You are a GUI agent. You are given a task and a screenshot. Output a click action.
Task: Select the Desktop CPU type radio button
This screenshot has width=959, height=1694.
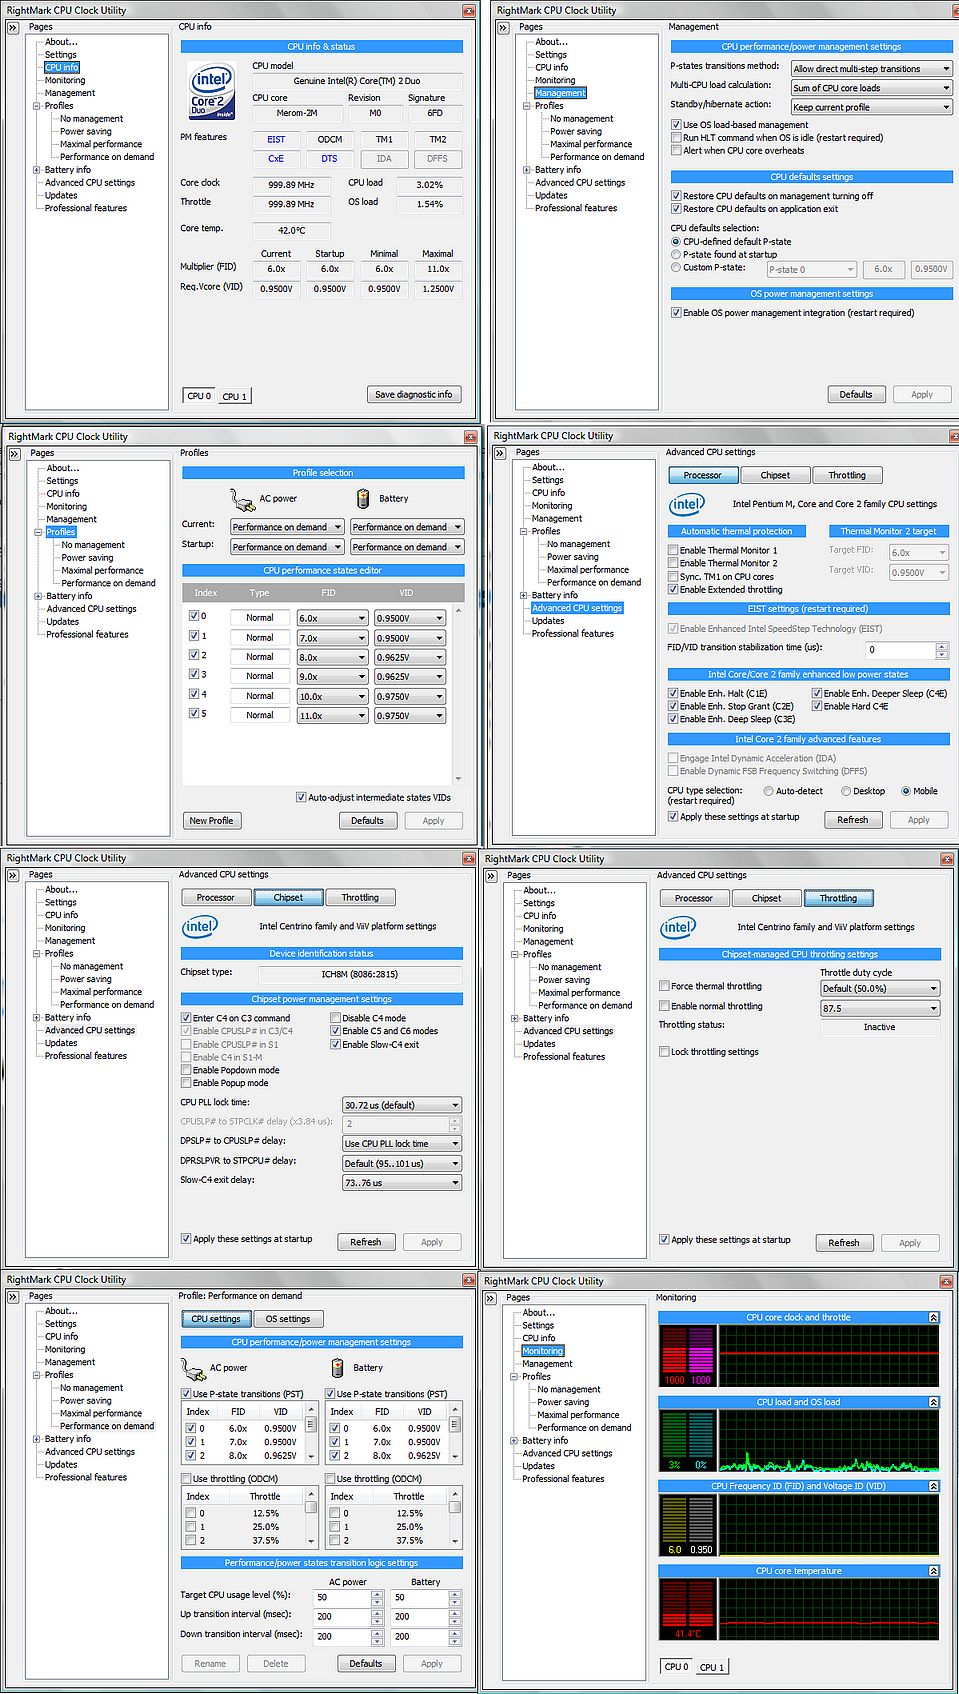coord(846,791)
